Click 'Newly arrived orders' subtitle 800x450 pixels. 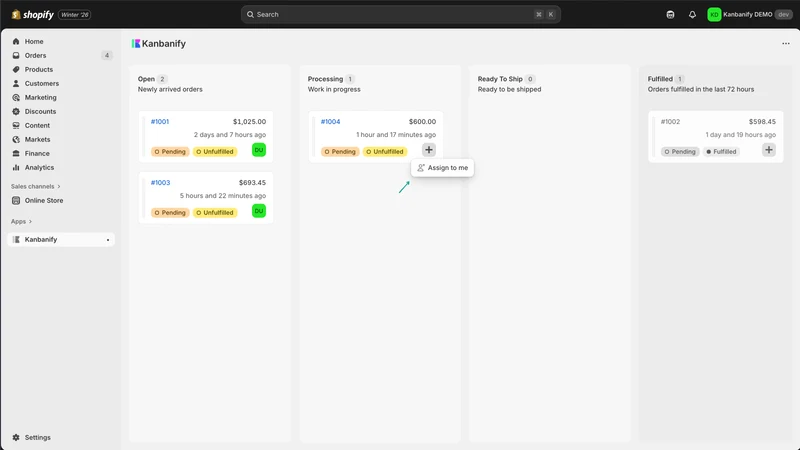pos(170,89)
